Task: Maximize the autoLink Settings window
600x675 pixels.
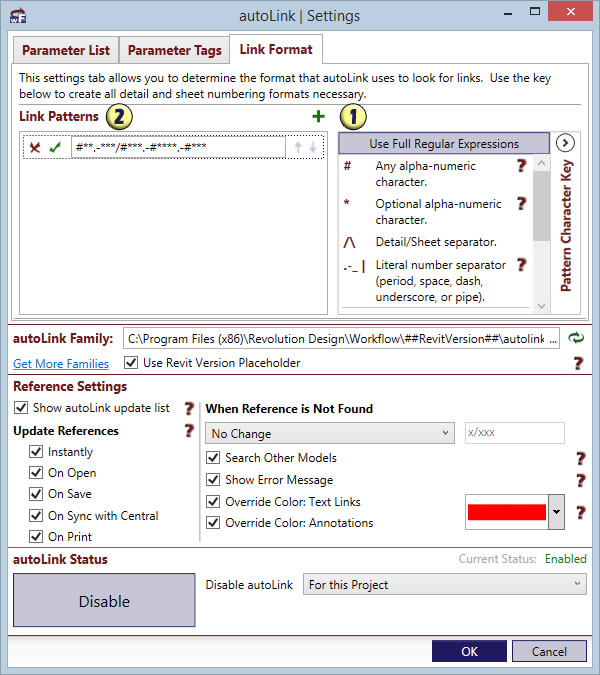Action: point(535,12)
